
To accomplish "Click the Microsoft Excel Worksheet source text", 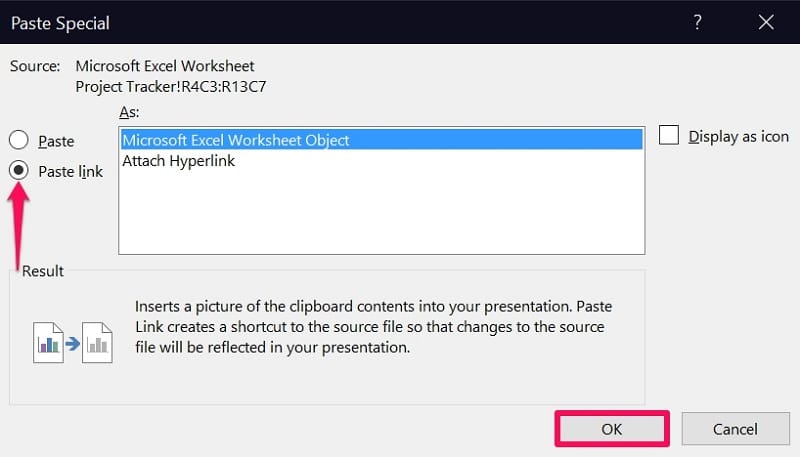I will (x=164, y=66).
